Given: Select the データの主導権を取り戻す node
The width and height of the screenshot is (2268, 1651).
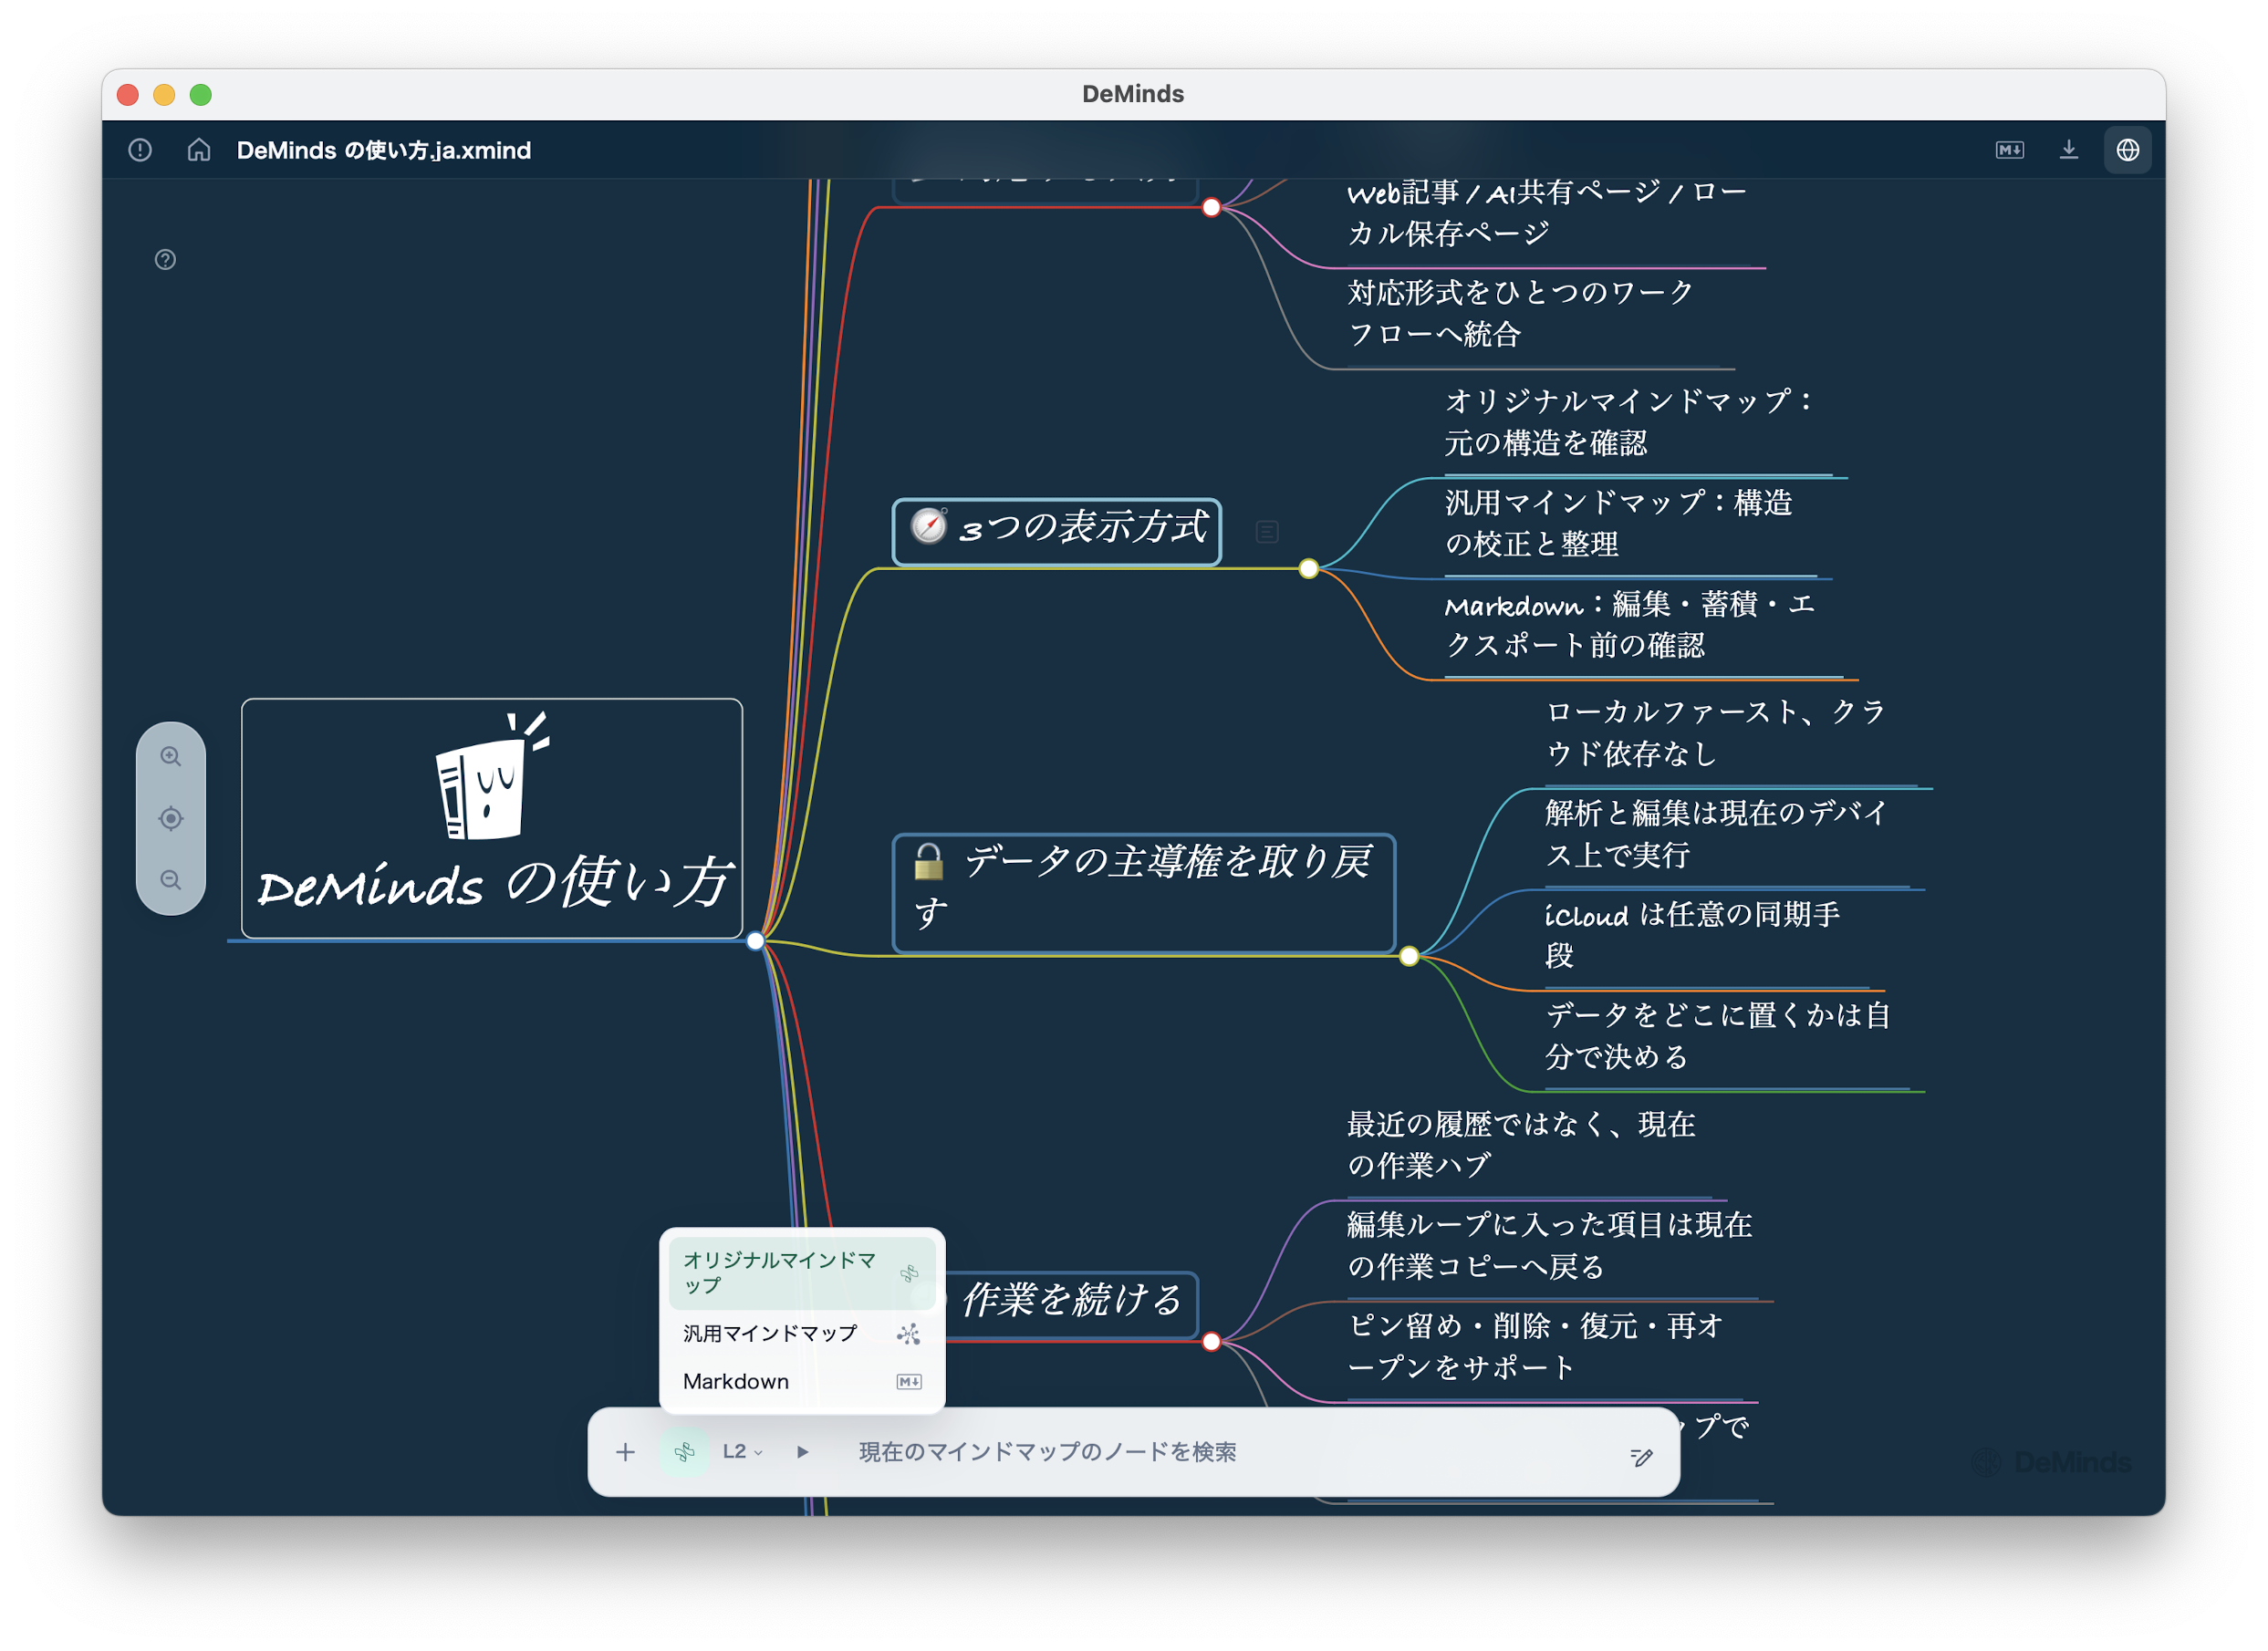Looking at the screenshot, I should (x=1144, y=893).
